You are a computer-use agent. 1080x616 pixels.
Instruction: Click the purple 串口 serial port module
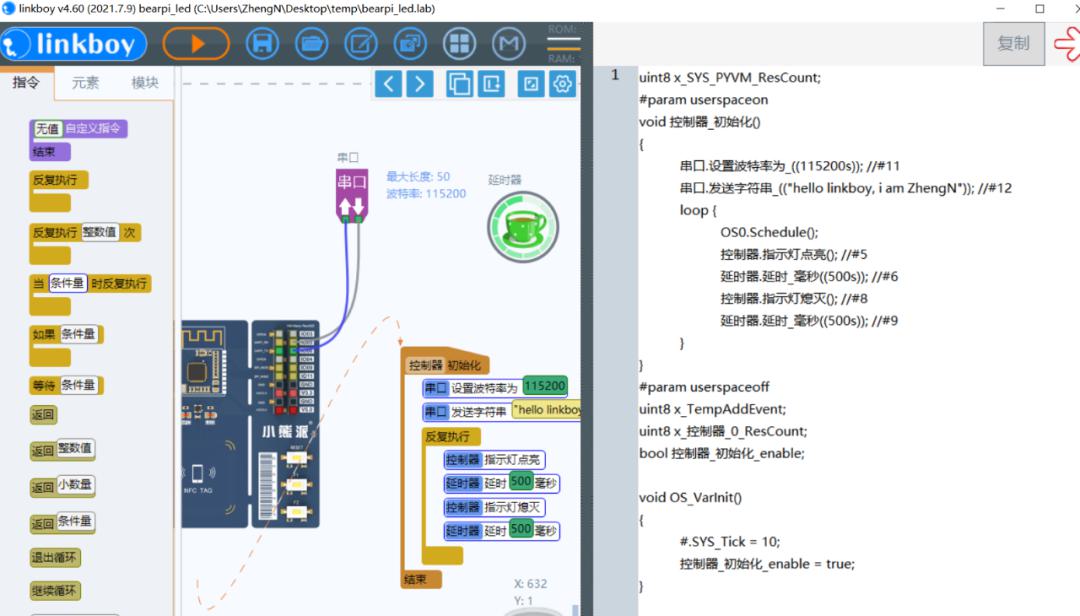click(351, 195)
